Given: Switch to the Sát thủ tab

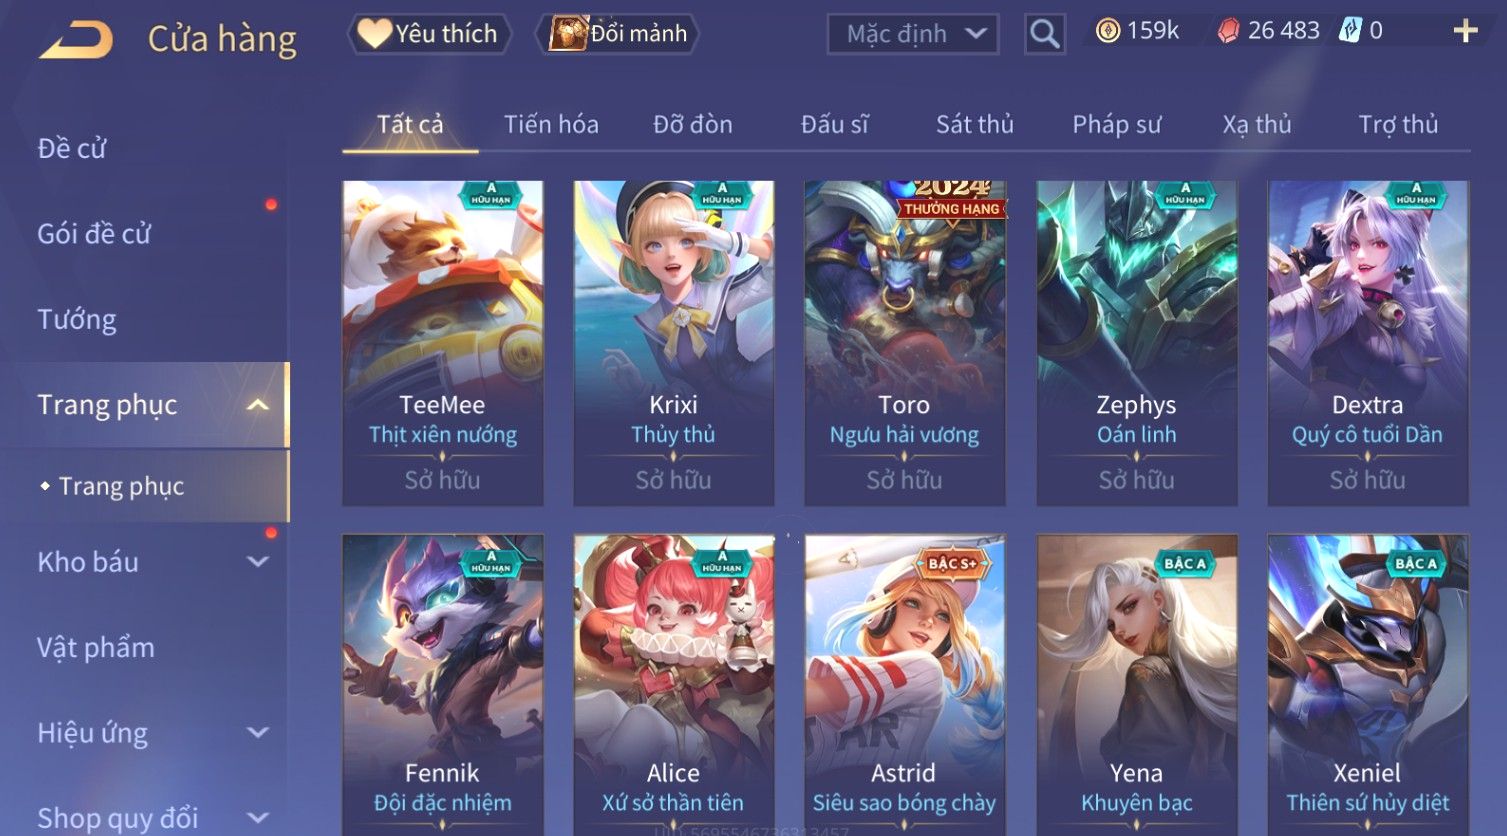Looking at the screenshot, I should pos(975,124).
